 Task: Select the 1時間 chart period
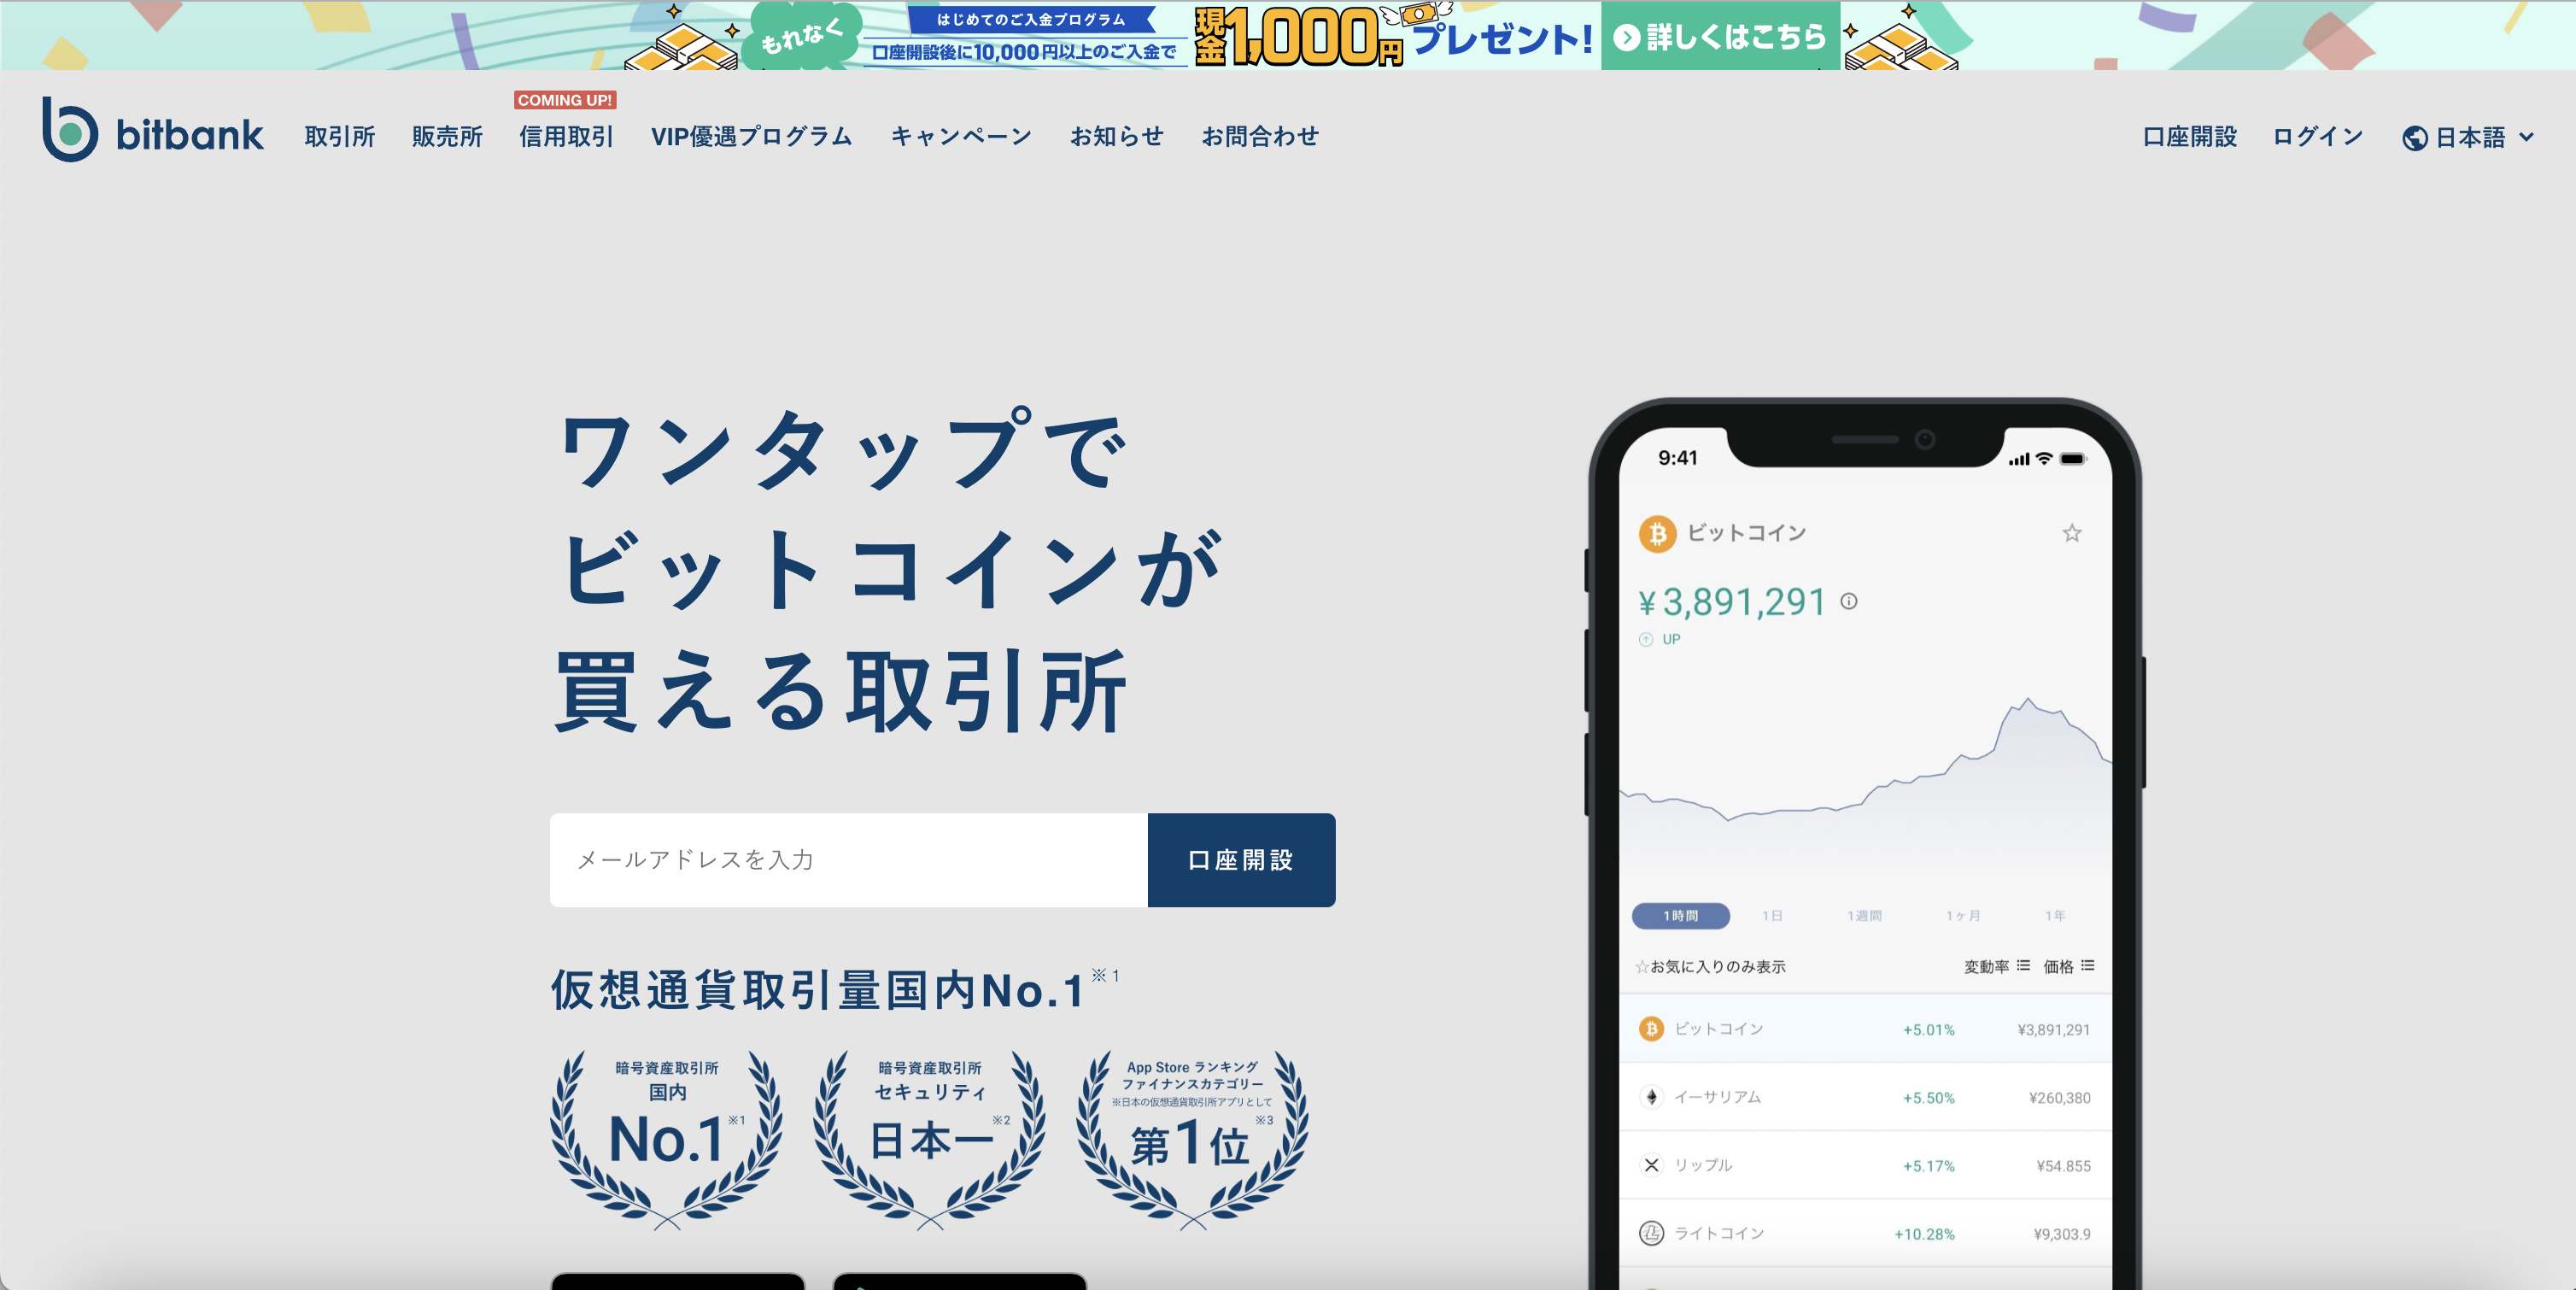coord(1681,915)
